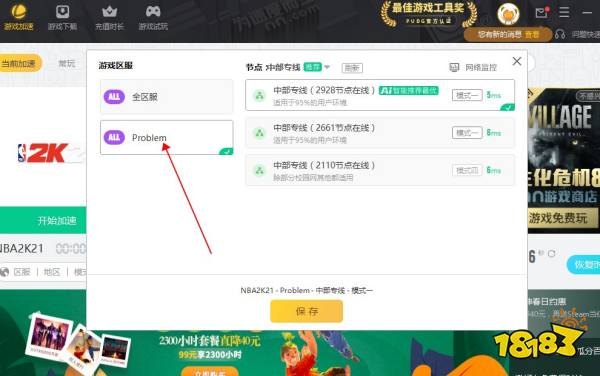600x376 pixels.
Task: Select the node with 2661节点在线
Action: pos(380,133)
